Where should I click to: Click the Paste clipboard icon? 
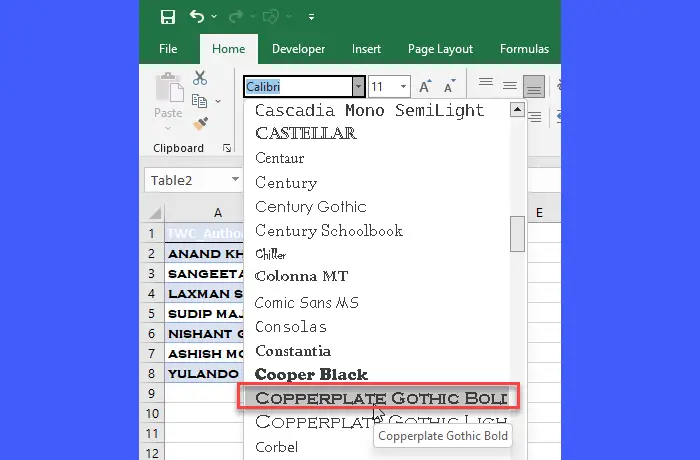click(x=169, y=88)
